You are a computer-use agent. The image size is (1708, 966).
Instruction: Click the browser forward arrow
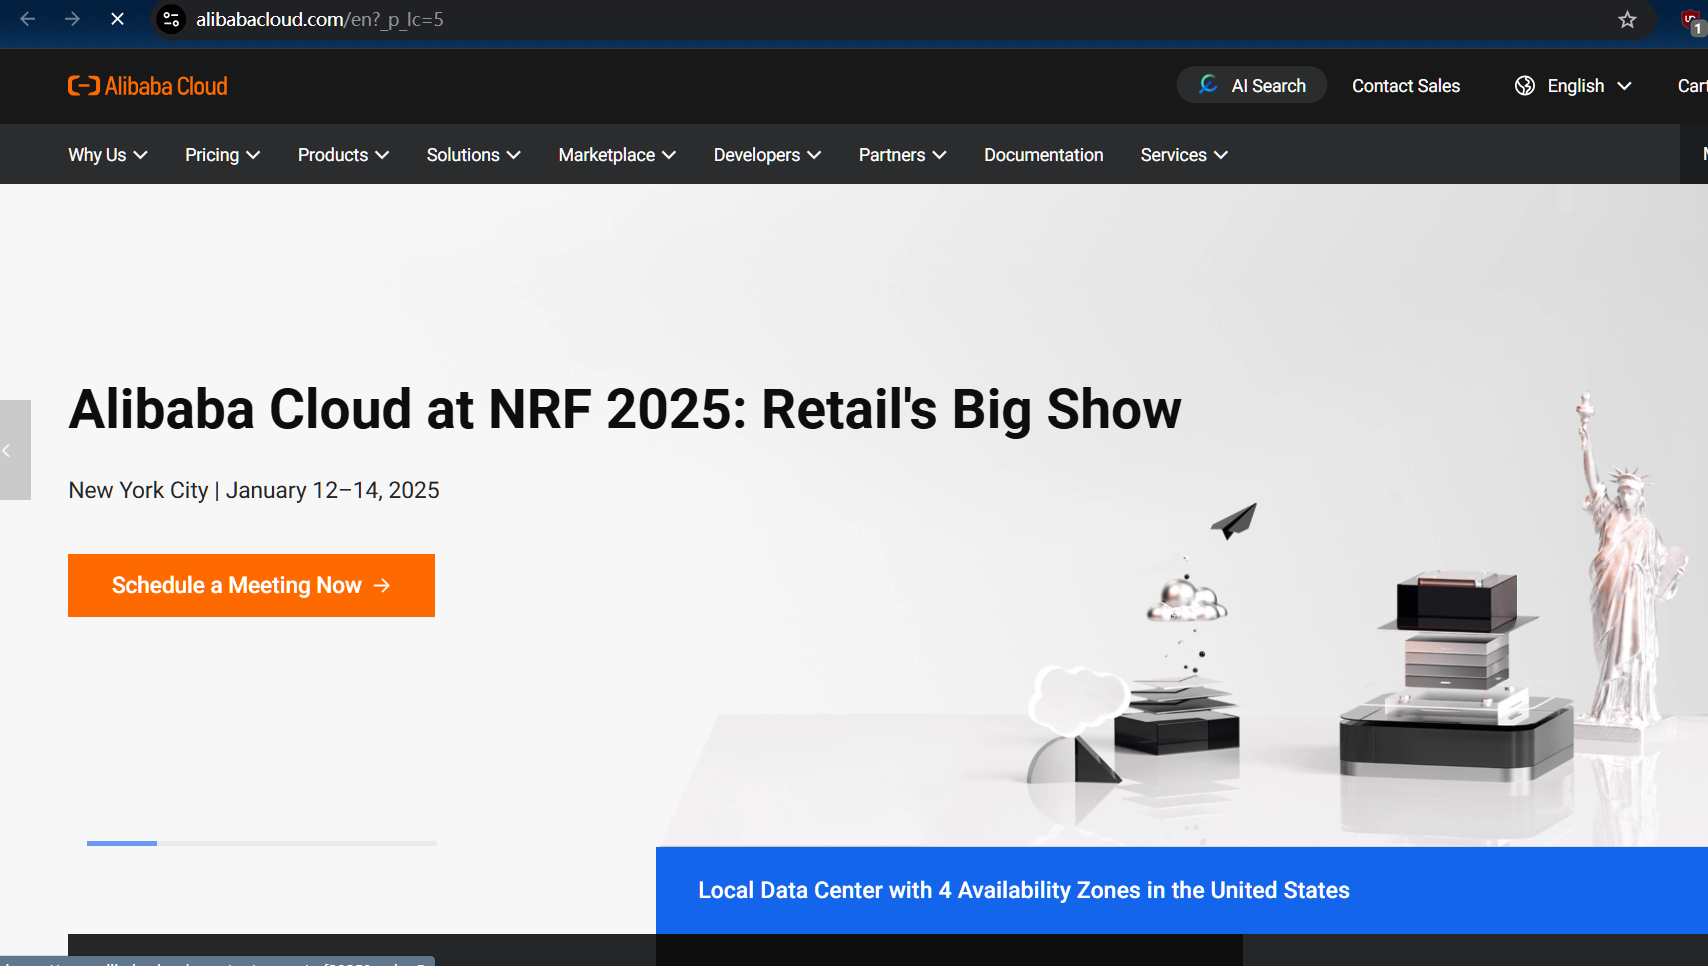point(72,19)
